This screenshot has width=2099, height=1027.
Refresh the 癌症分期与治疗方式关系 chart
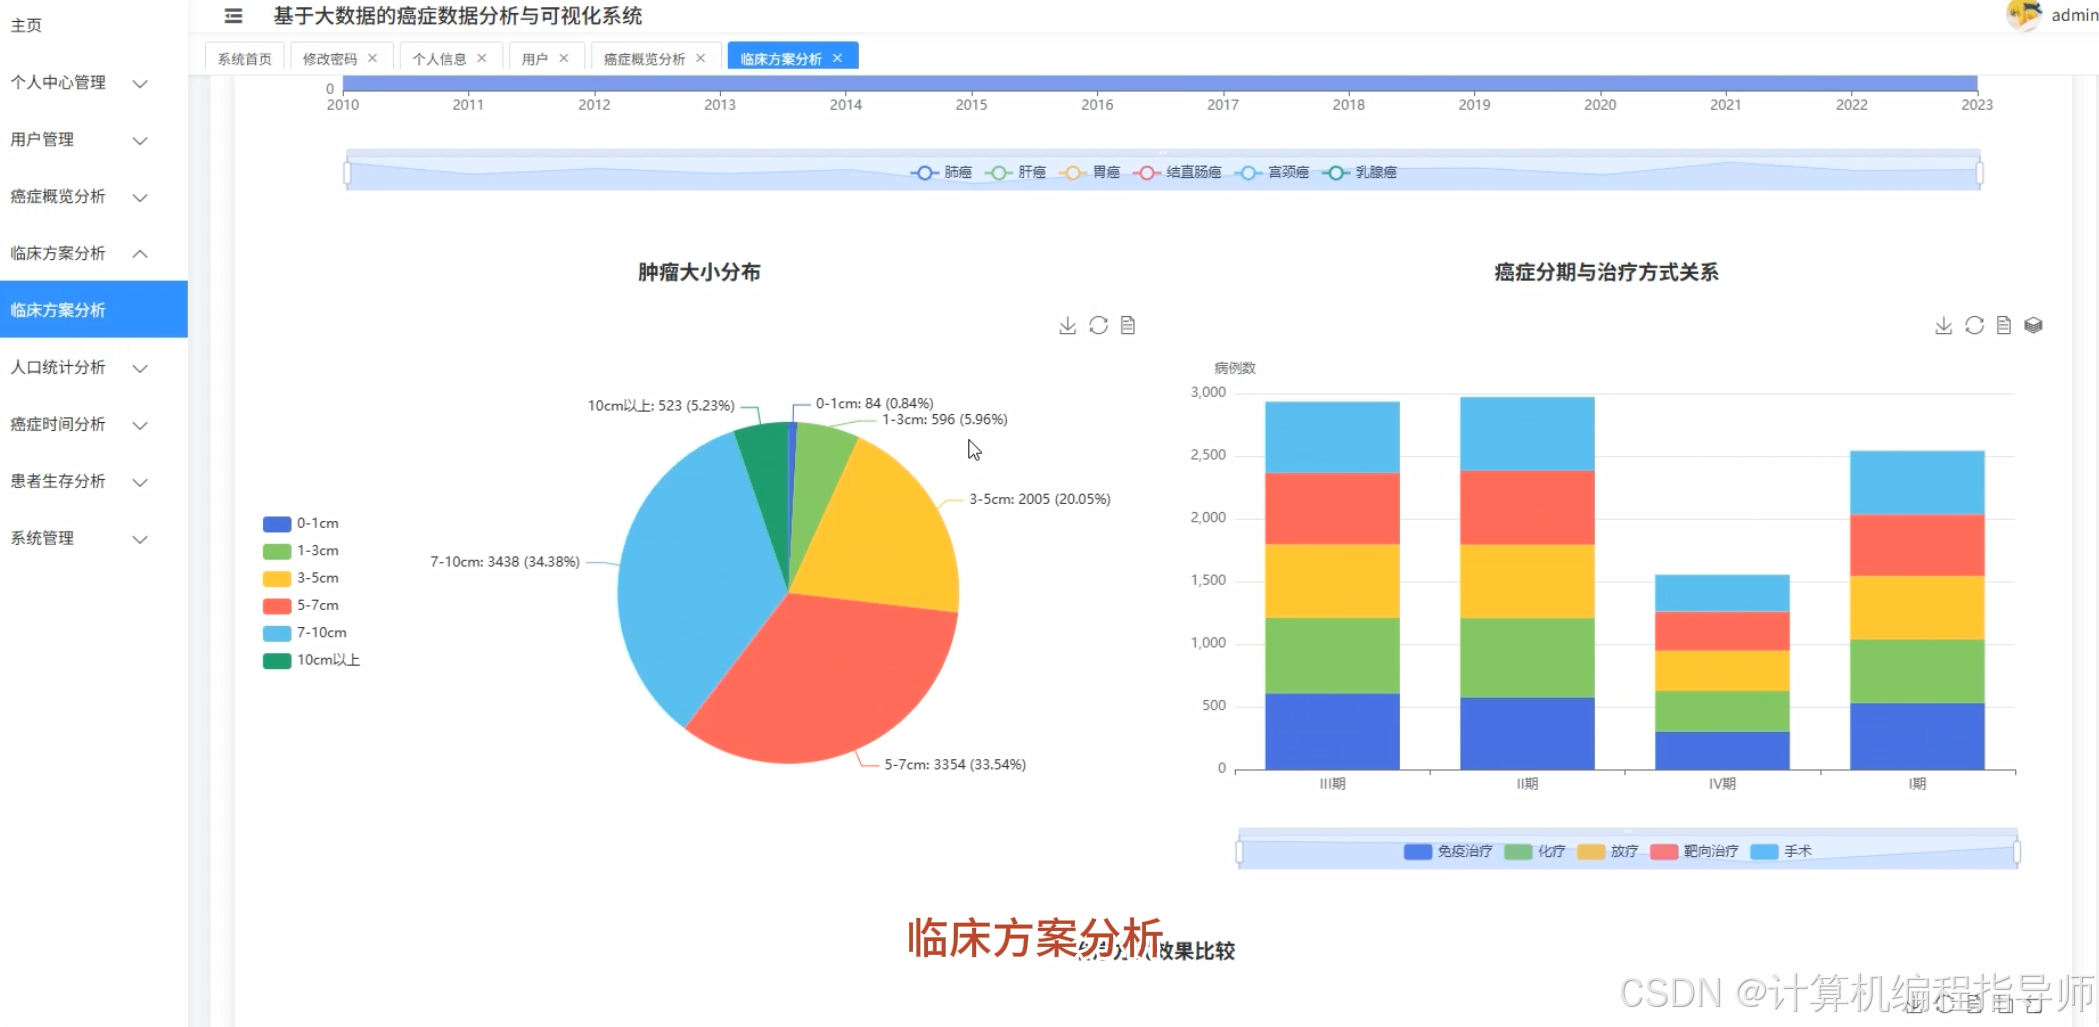pyautogui.click(x=1973, y=325)
